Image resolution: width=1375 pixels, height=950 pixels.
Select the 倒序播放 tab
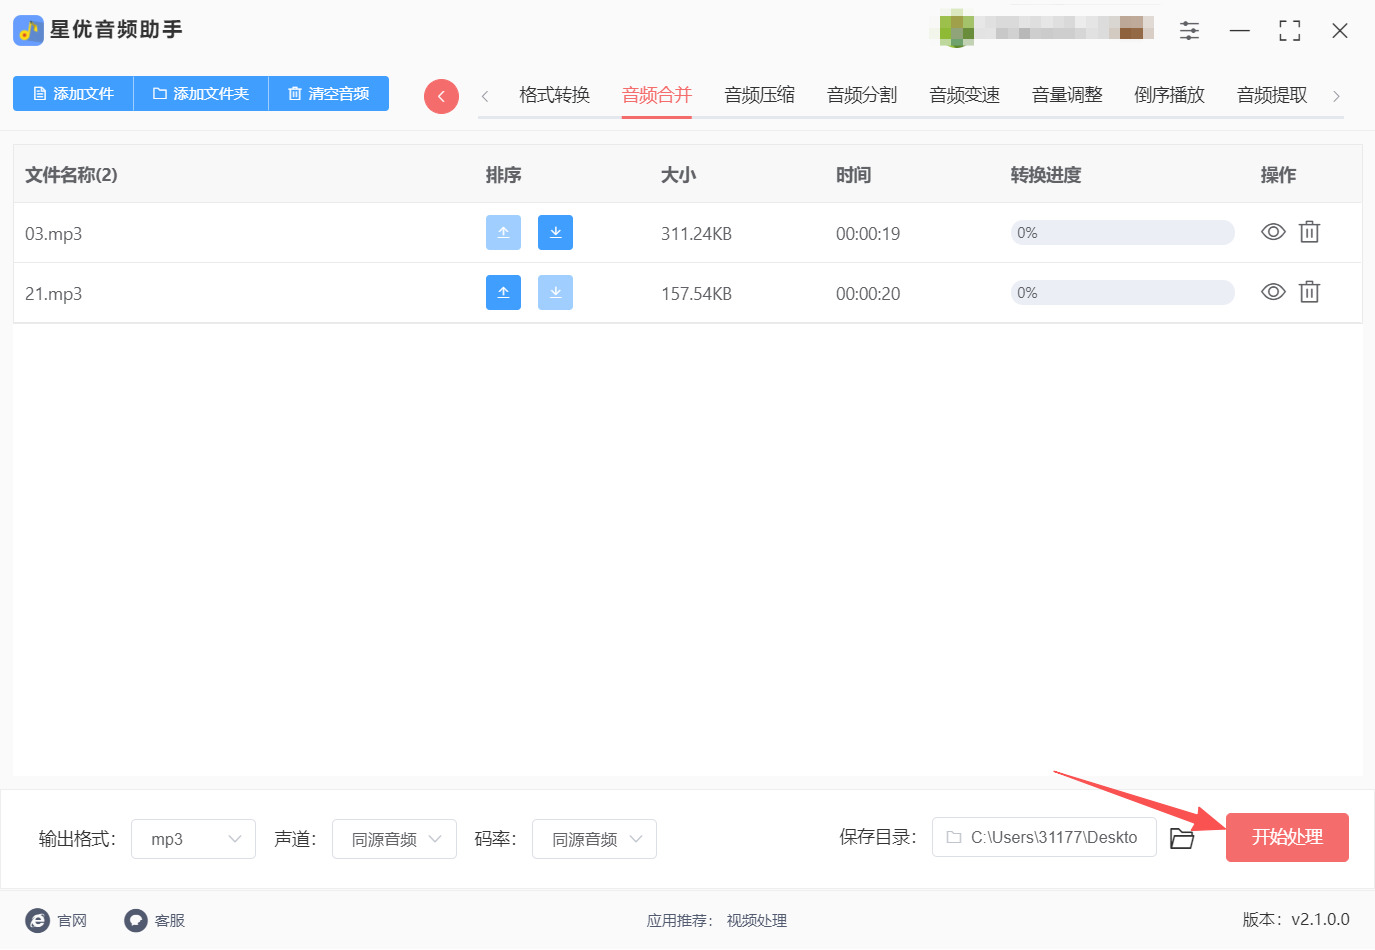[1169, 95]
